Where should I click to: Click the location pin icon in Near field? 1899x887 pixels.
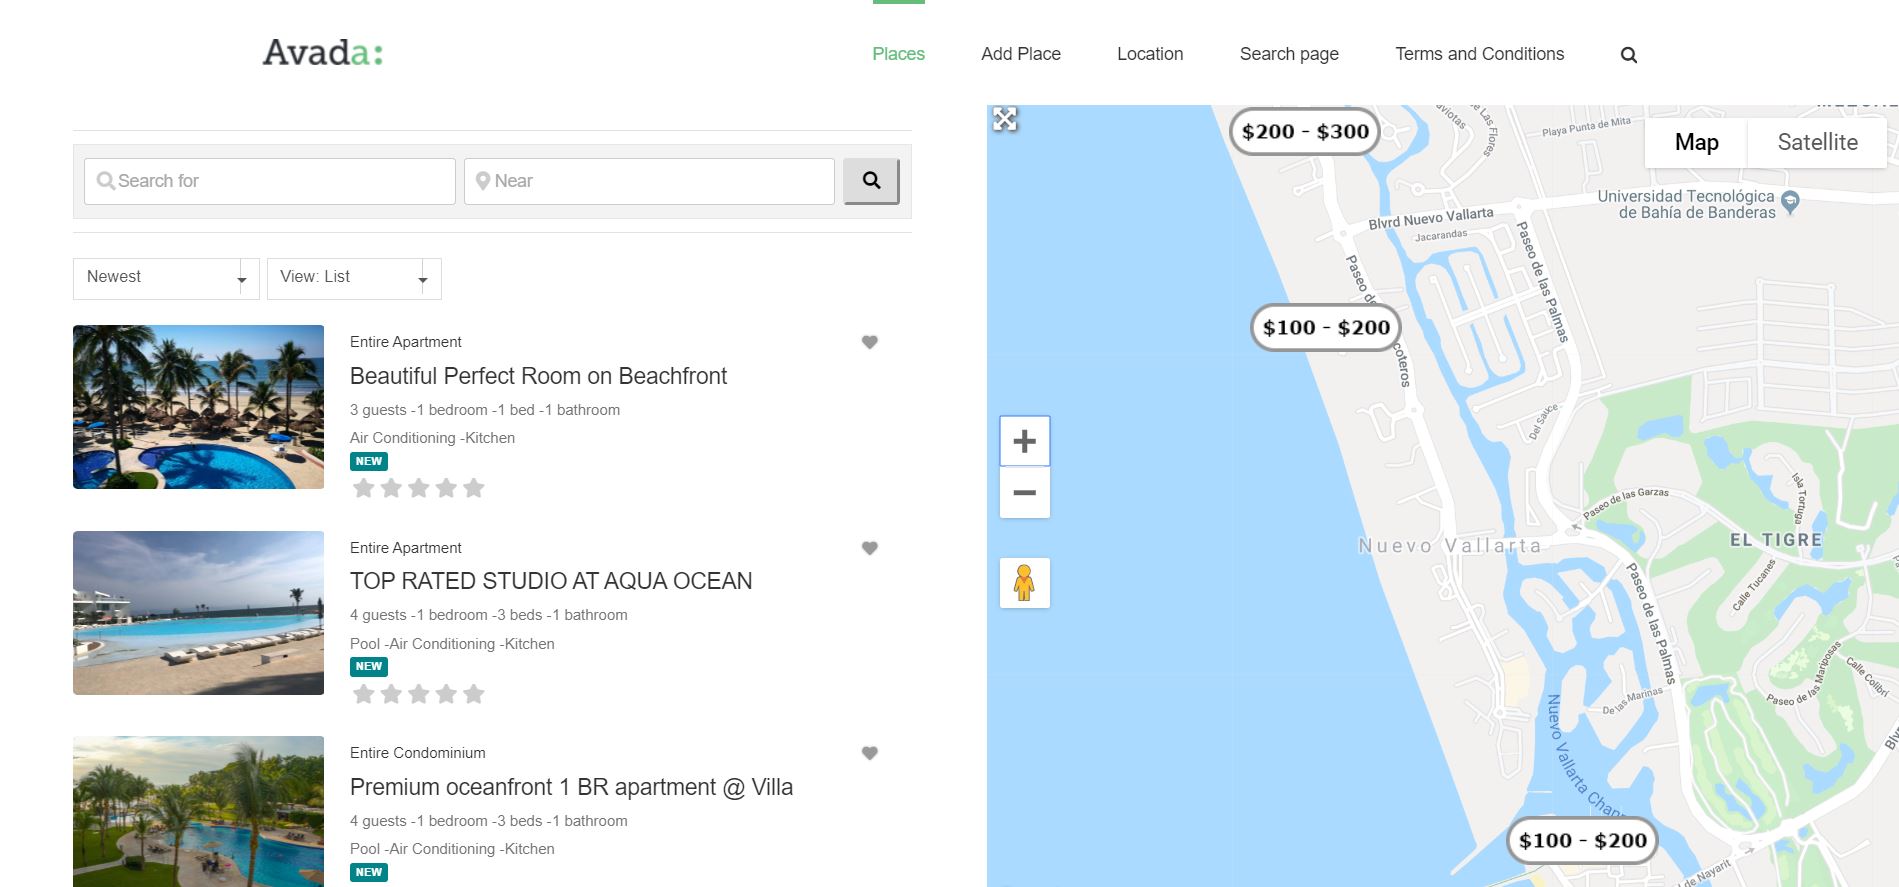click(484, 181)
